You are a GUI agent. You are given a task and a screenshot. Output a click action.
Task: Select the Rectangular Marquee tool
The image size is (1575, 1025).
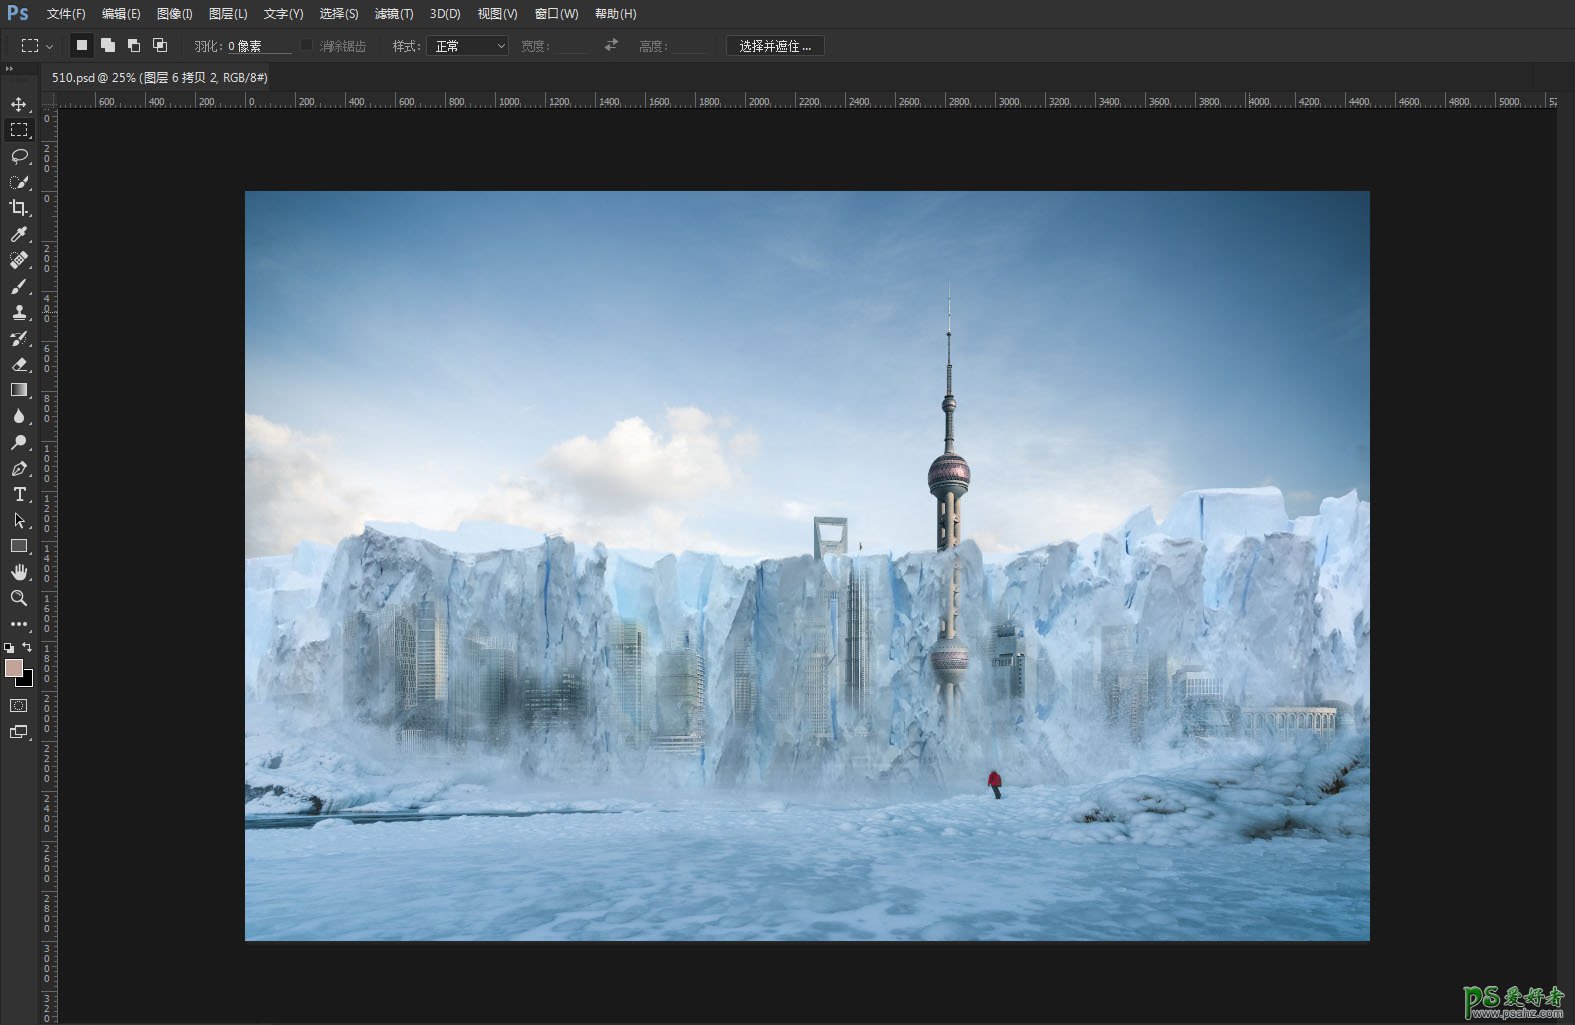(x=19, y=130)
